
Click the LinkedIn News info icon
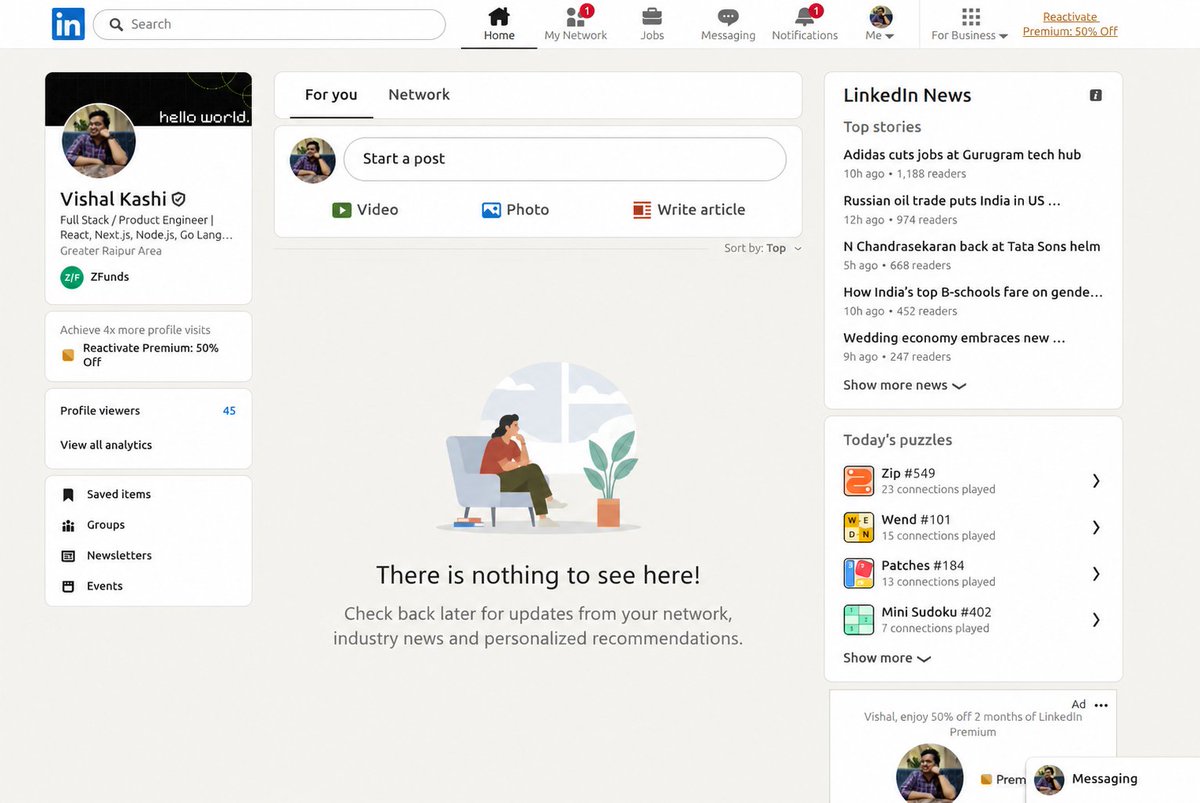[x=1096, y=95]
